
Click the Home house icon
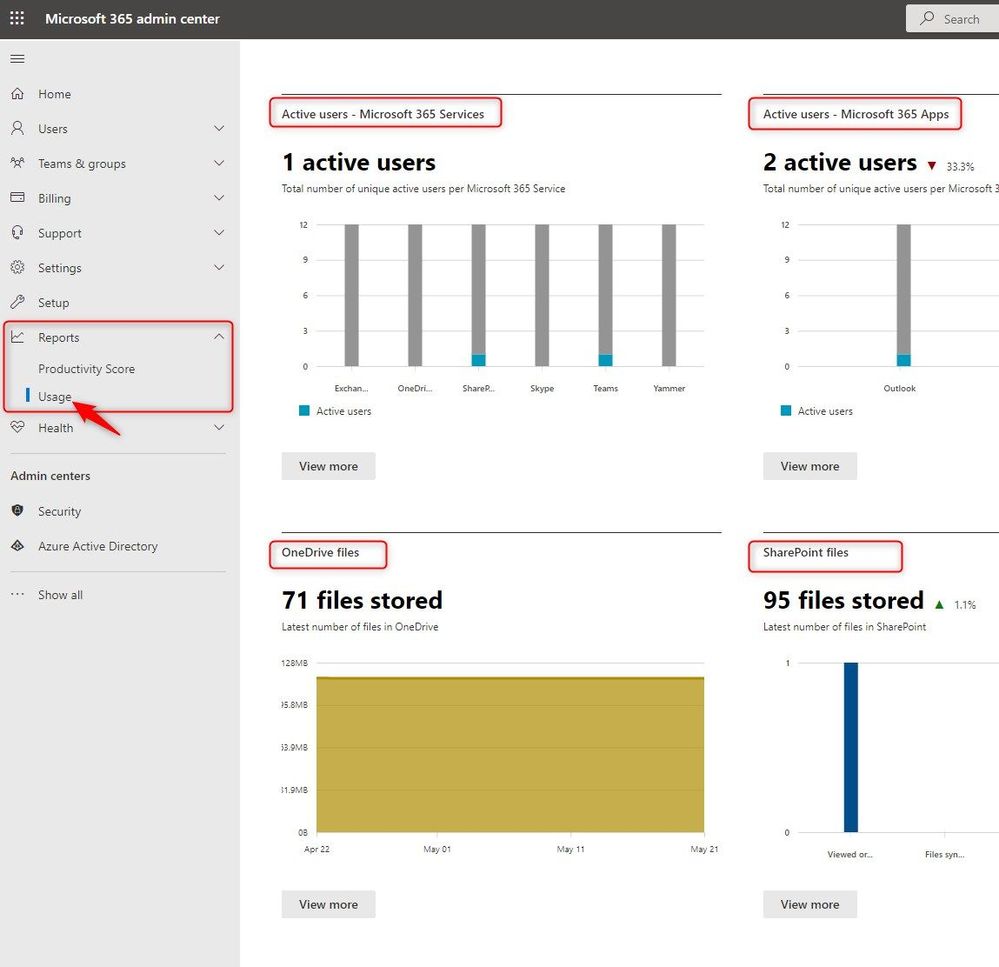click(18, 94)
